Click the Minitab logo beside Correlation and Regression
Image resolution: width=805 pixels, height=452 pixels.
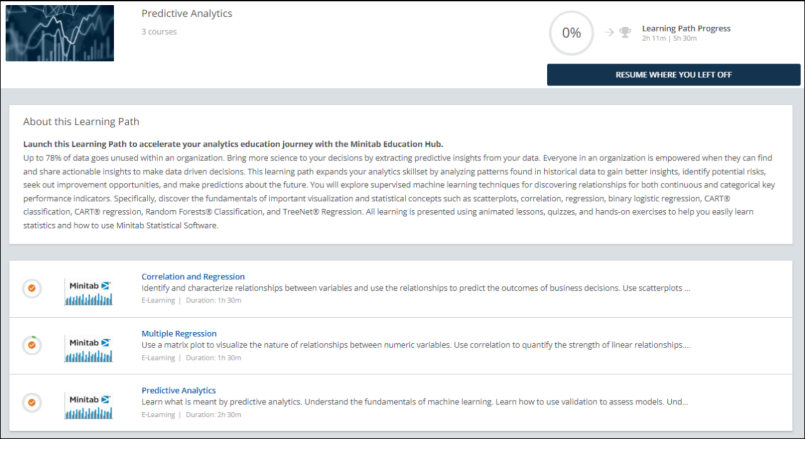[x=89, y=291]
